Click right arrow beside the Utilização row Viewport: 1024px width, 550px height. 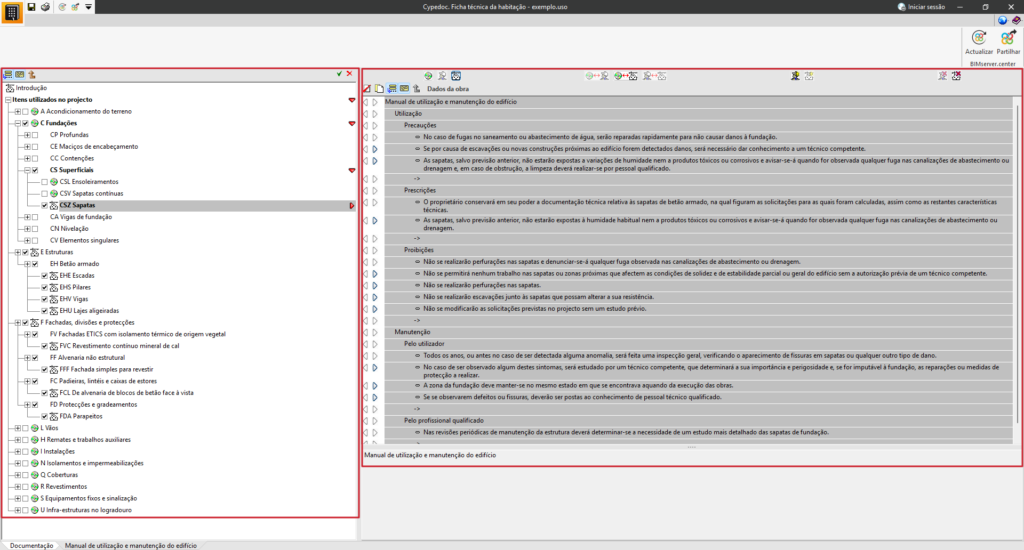click(x=375, y=114)
